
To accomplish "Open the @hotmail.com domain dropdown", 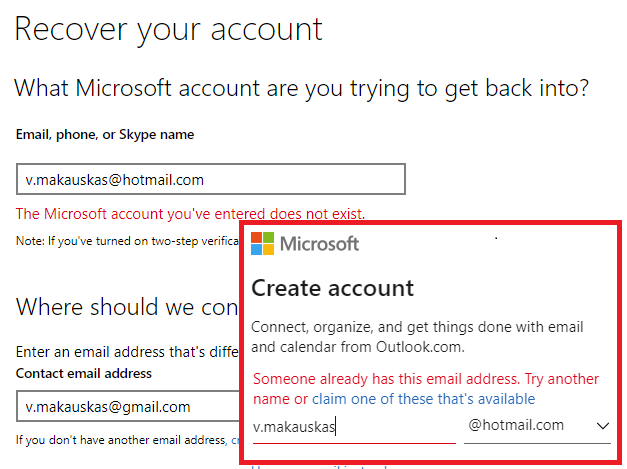I will point(537,426).
